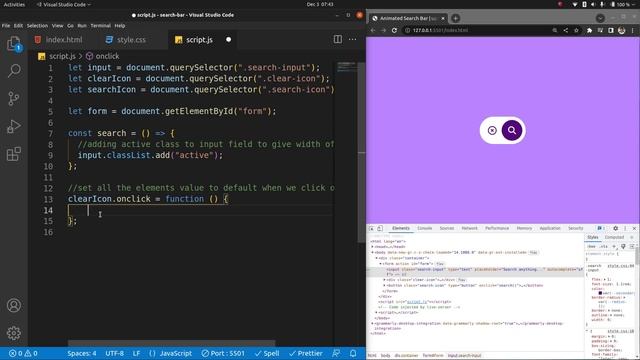Go back in the browser
640x360 pixels.
coord(373,30)
